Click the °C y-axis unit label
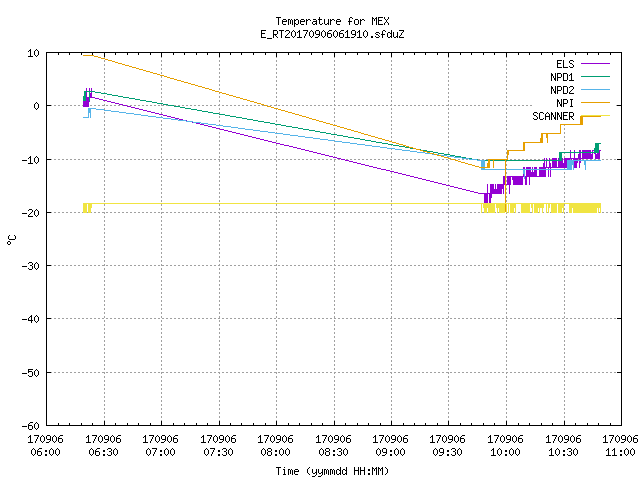The height and width of the screenshot is (480, 640). pos(11,240)
